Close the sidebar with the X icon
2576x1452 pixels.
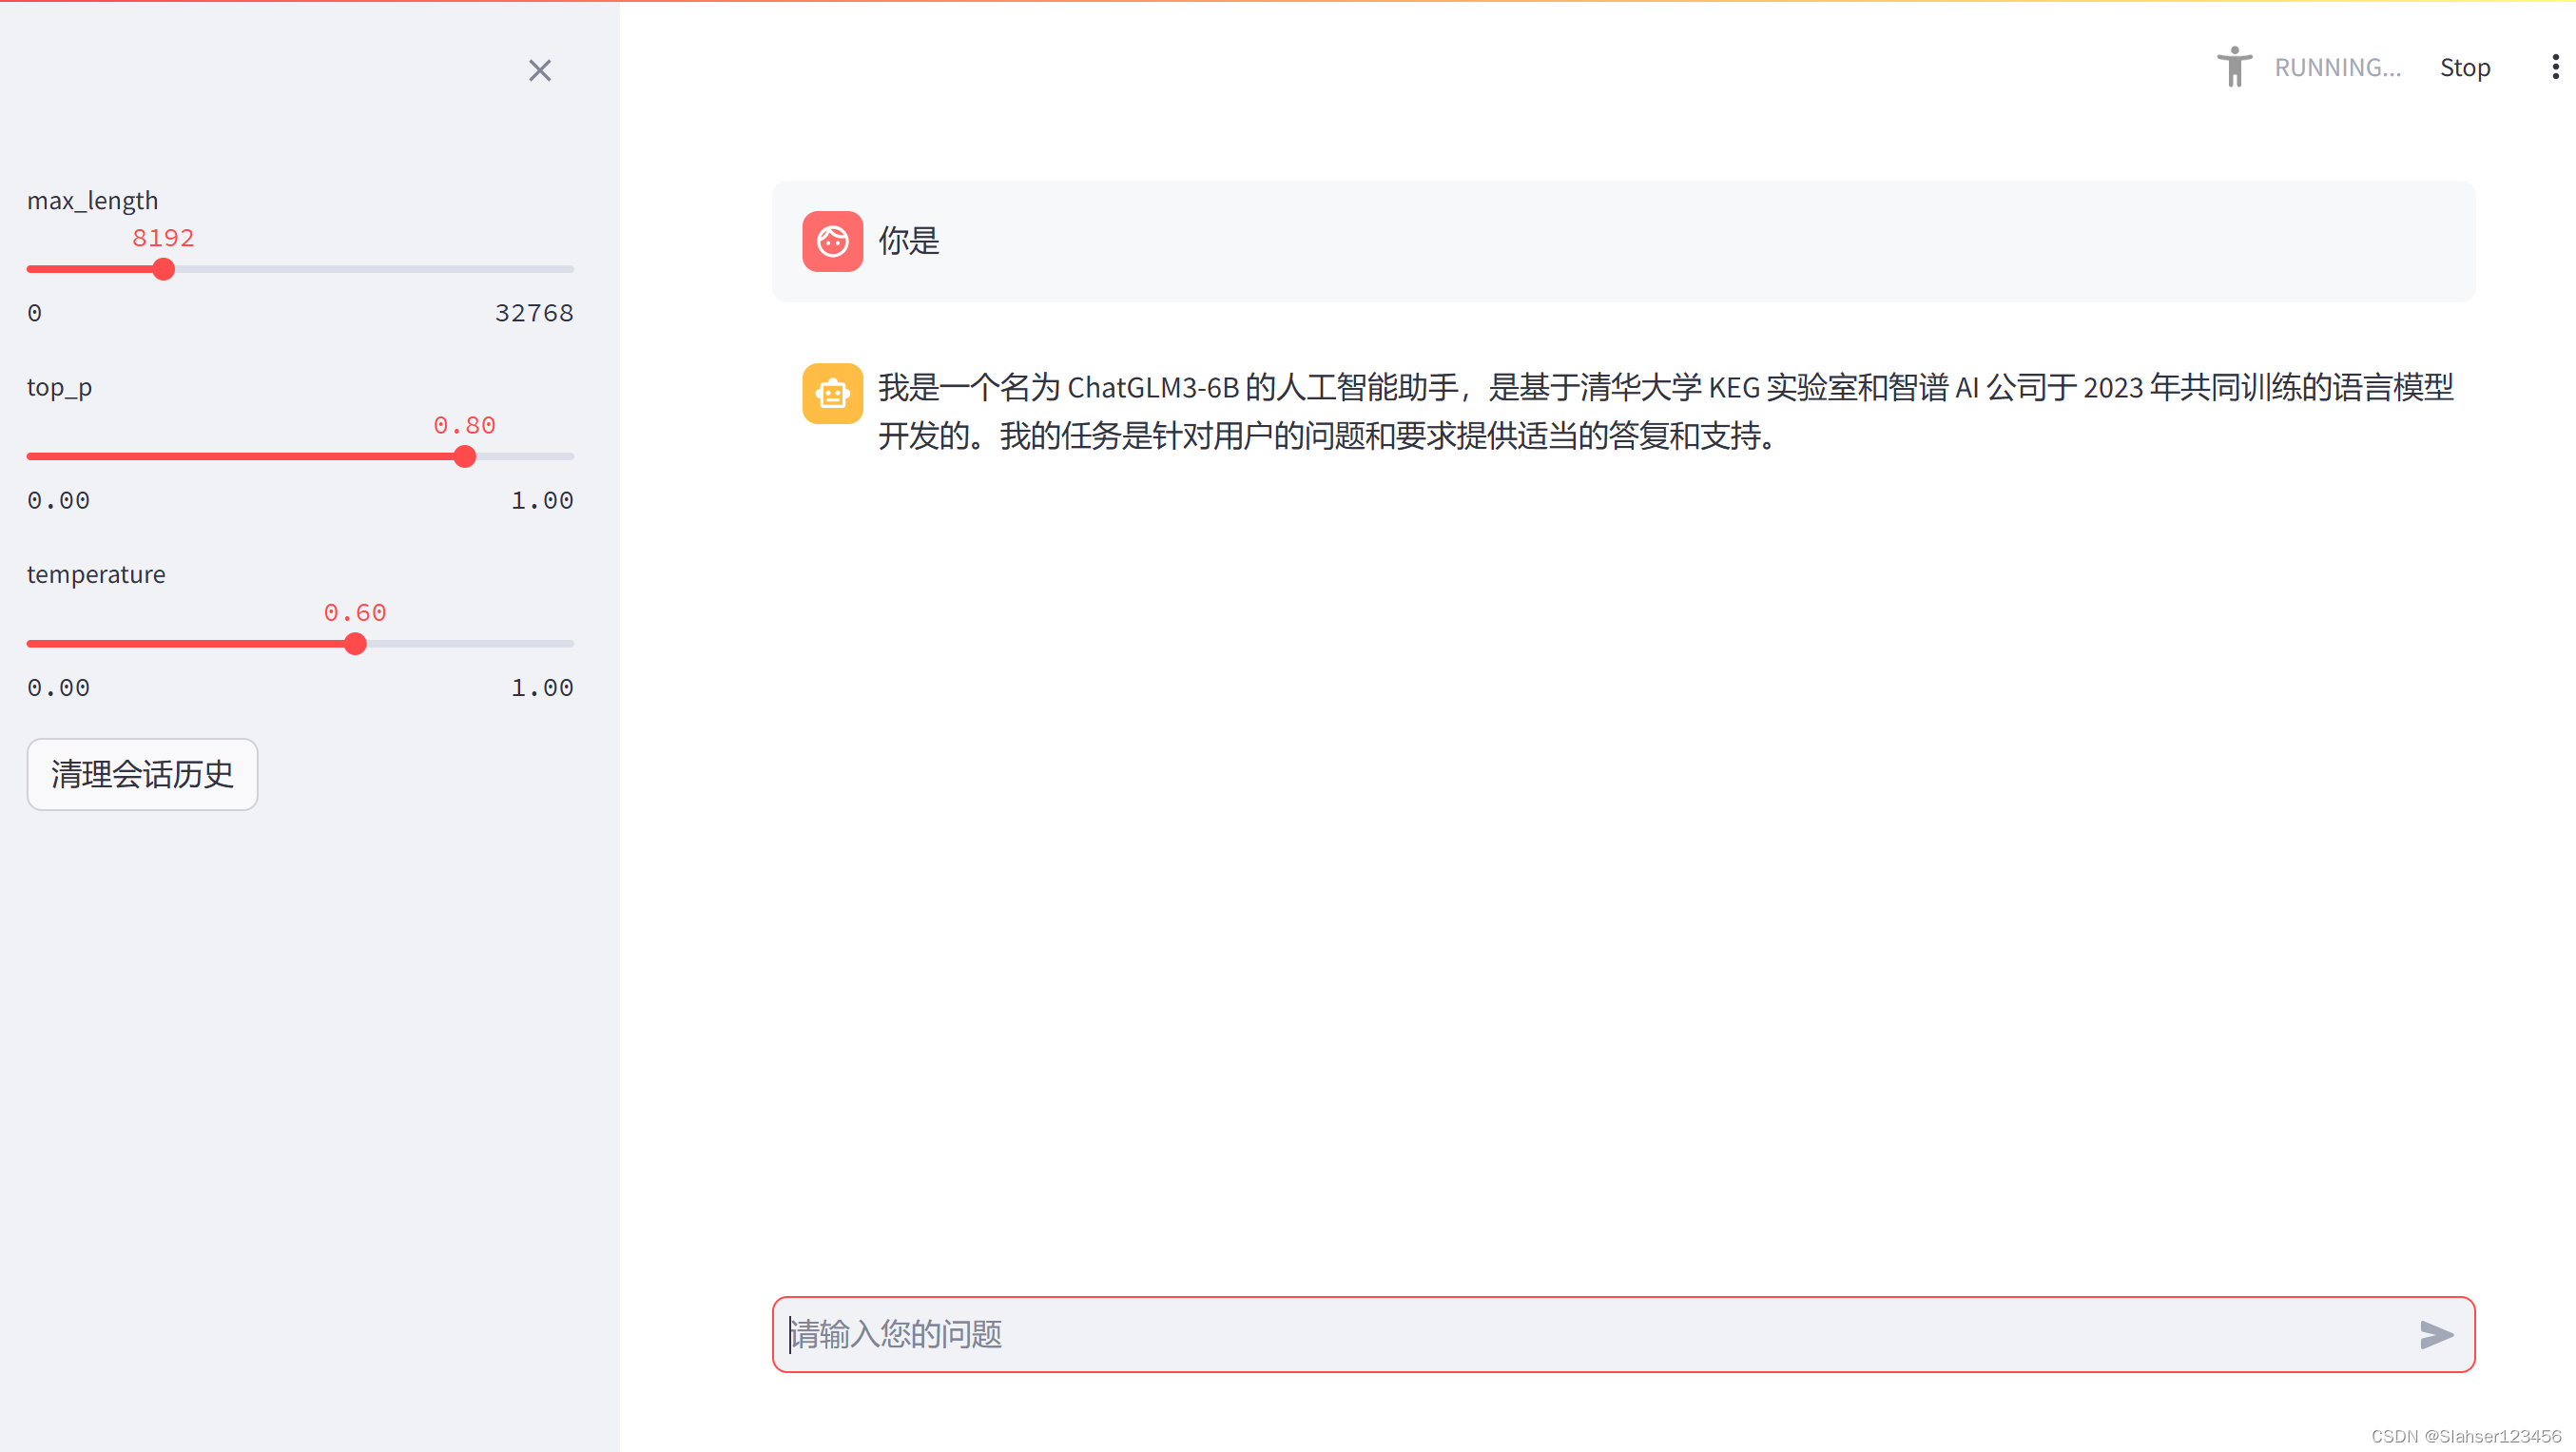539,70
